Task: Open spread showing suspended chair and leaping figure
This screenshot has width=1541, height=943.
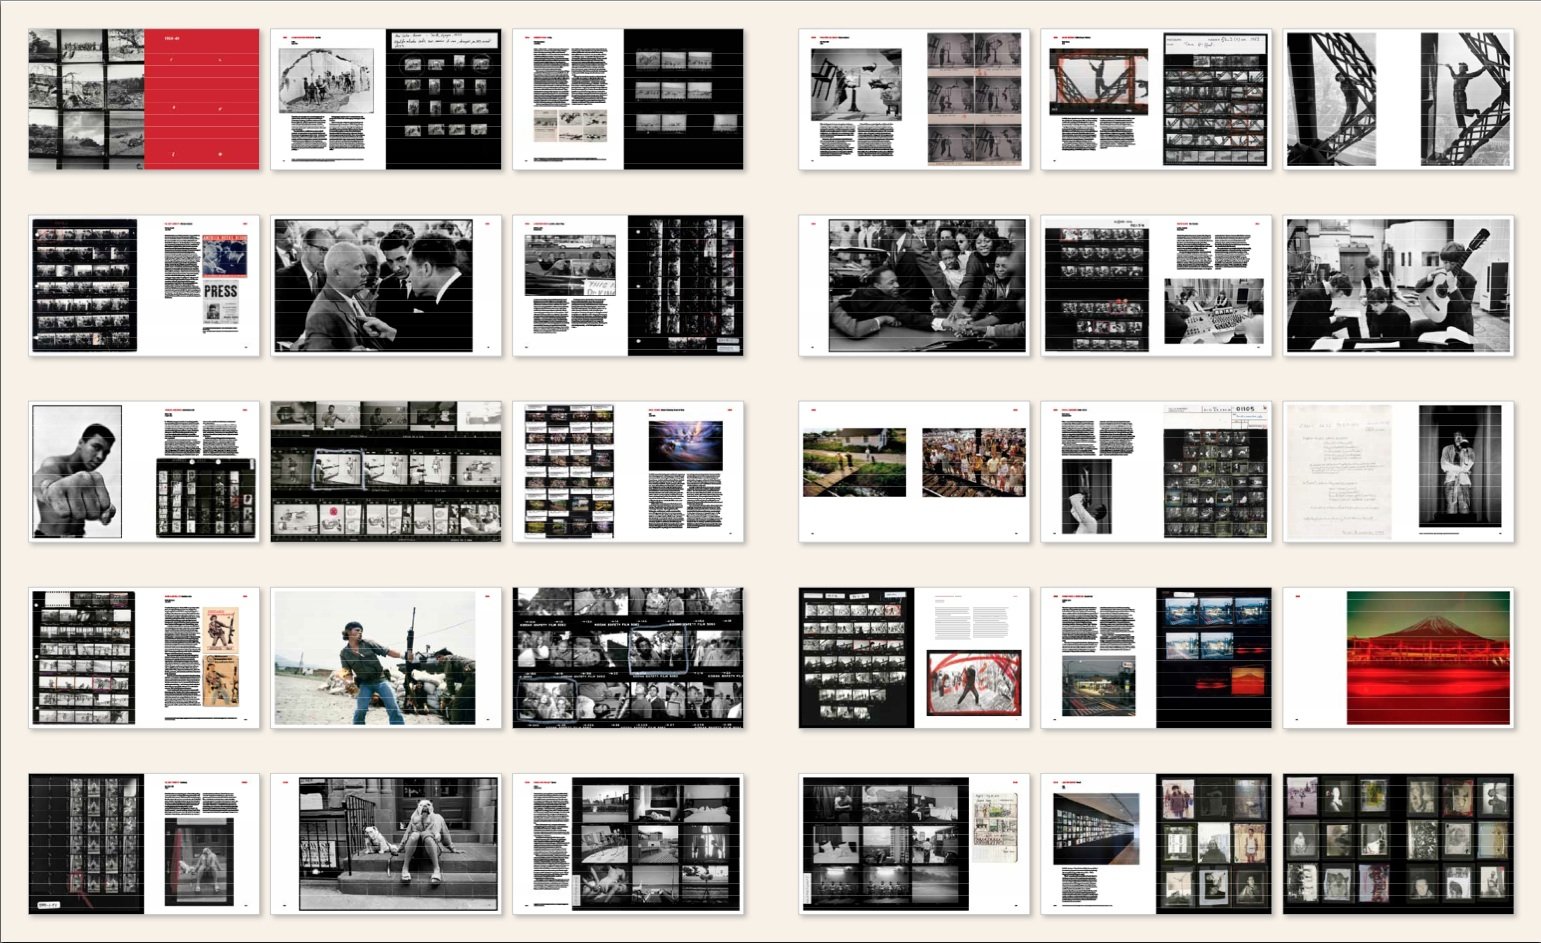Action: point(914,99)
